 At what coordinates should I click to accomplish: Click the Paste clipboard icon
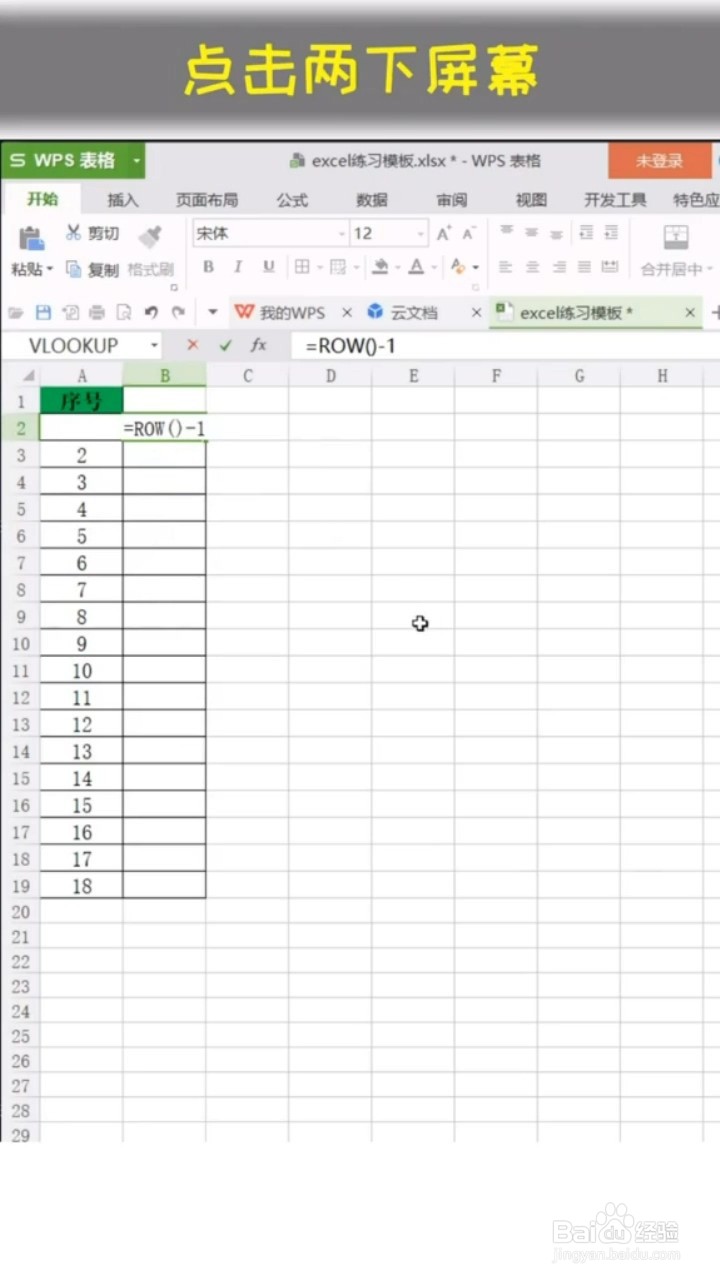(x=32, y=238)
